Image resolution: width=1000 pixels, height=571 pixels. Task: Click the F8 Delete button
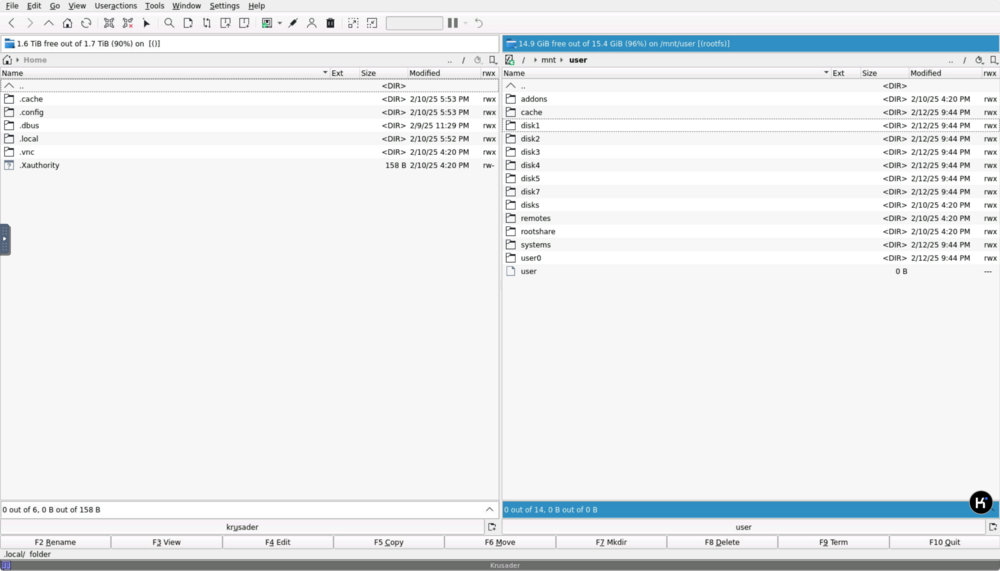(722, 542)
